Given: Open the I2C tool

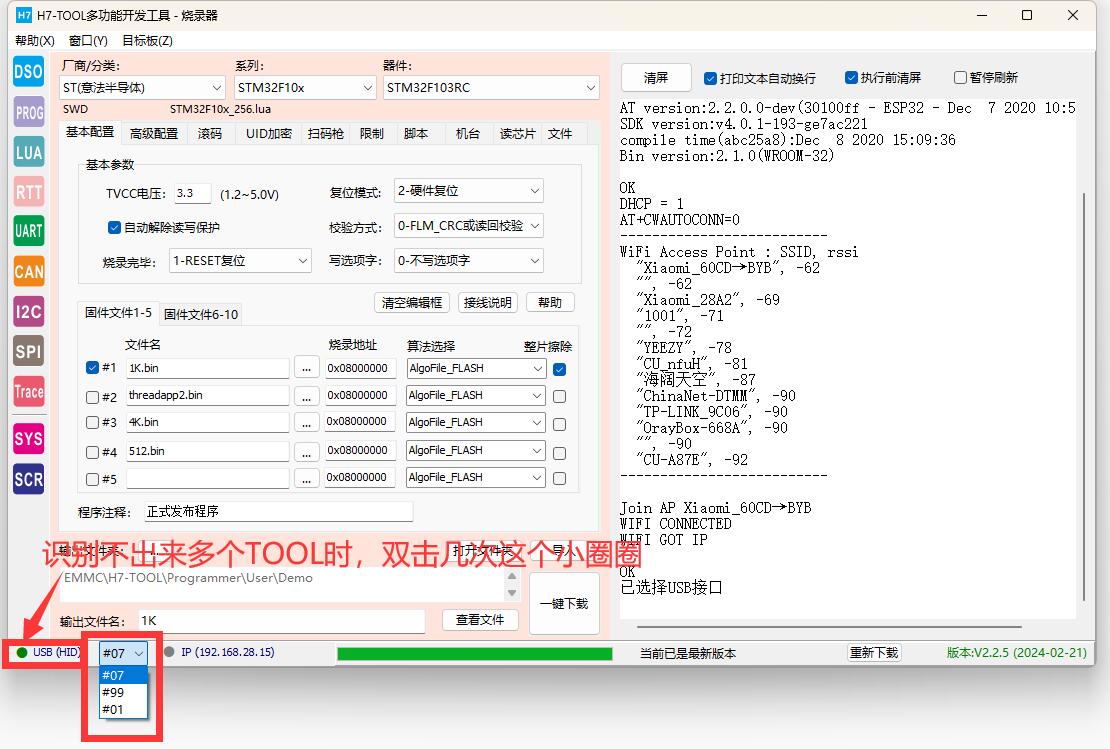Looking at the screenshot, I should (x=28, y=311).
